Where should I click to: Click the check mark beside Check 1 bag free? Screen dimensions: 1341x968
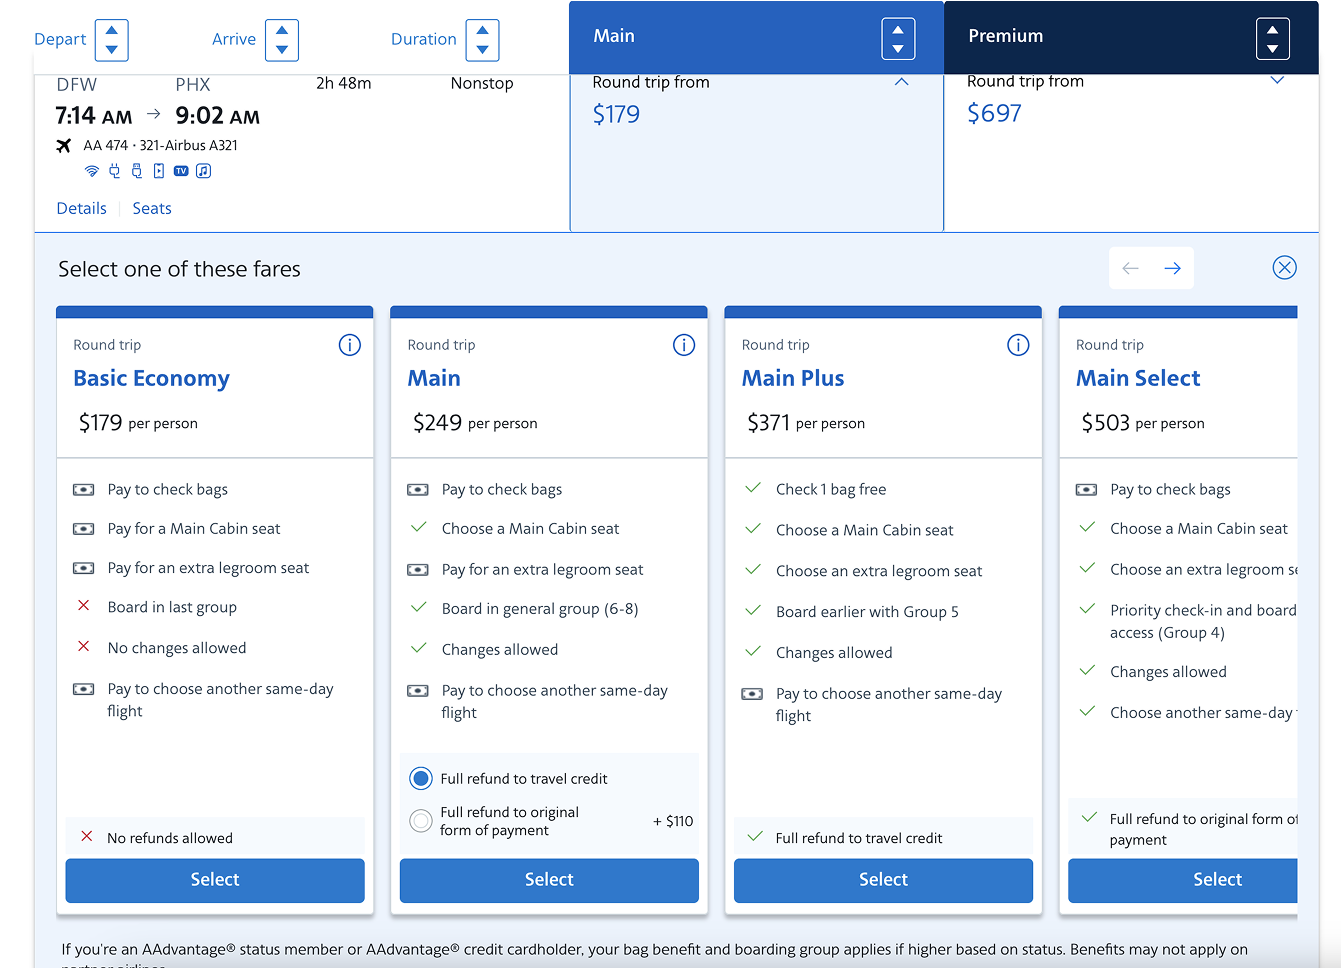tap(753, 488)
